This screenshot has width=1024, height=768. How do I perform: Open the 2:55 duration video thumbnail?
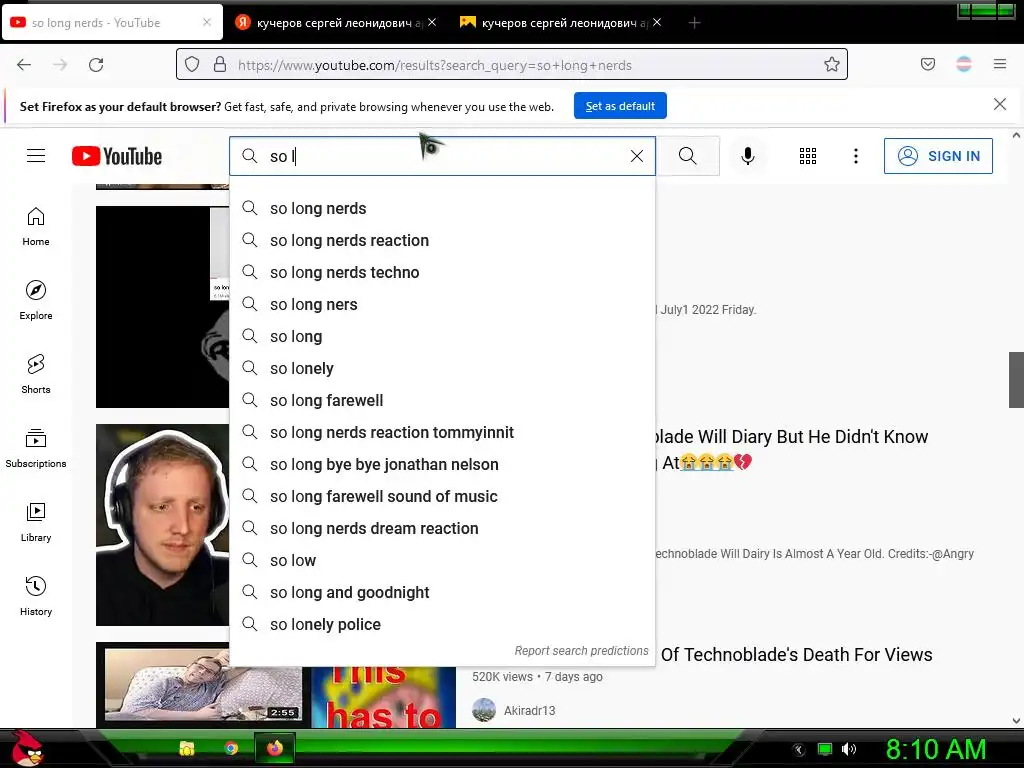pos(203,684)
